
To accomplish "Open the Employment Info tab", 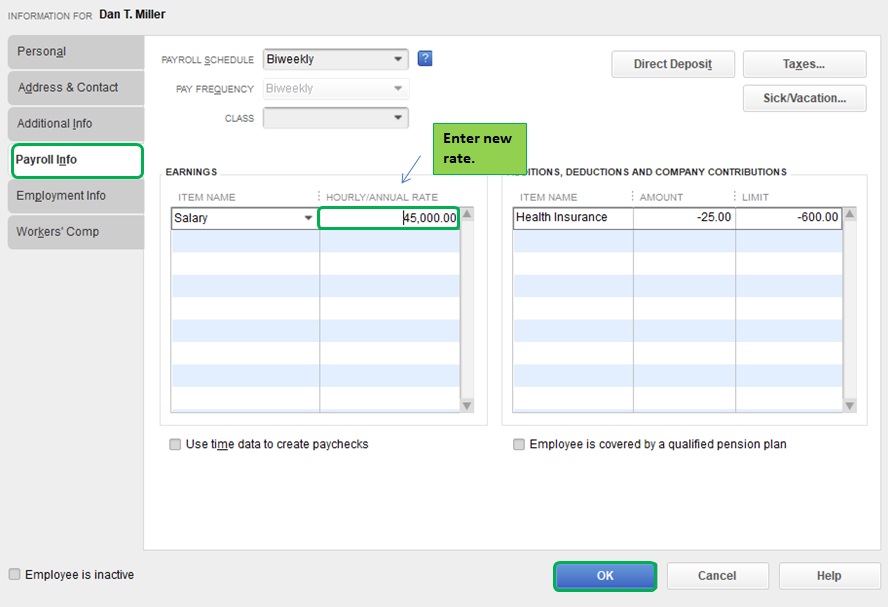I will (x=76, y=196).
